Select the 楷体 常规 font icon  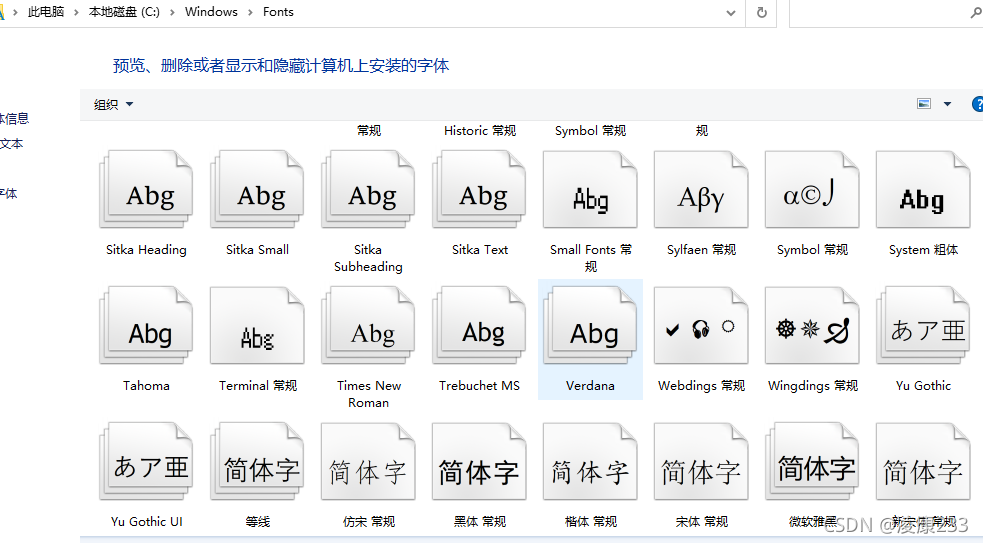[x=590, y=461]
